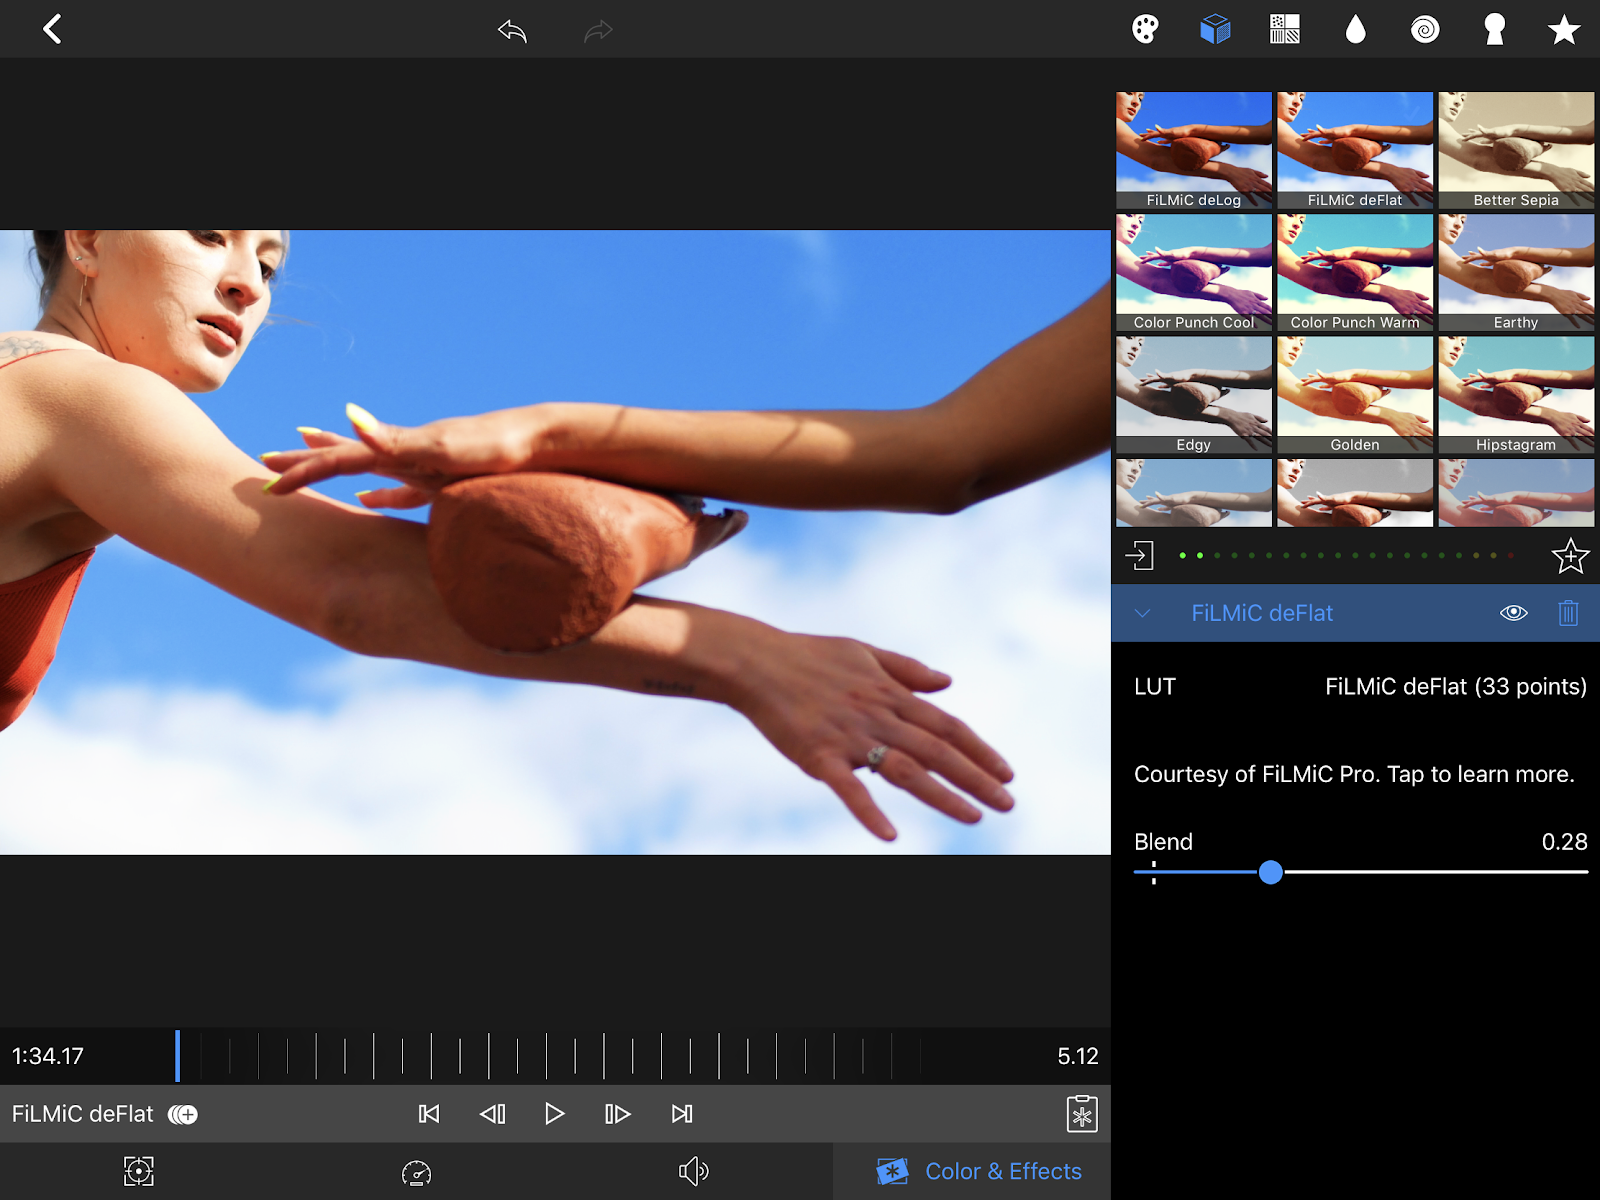Click the current timecode 1:34.17

48,1056
